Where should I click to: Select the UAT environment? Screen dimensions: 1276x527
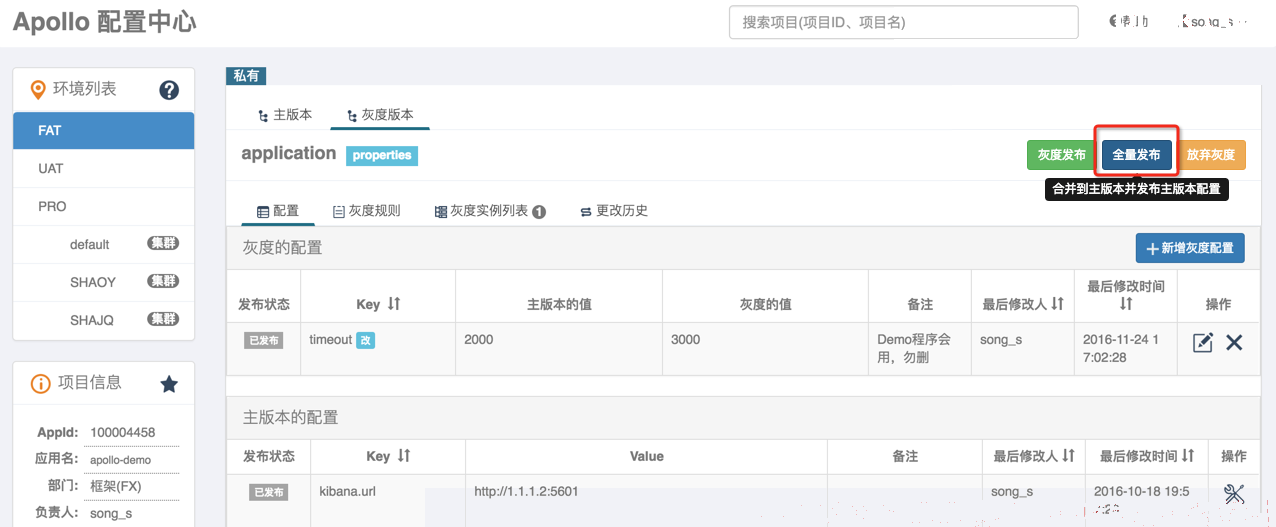(104, 169)
